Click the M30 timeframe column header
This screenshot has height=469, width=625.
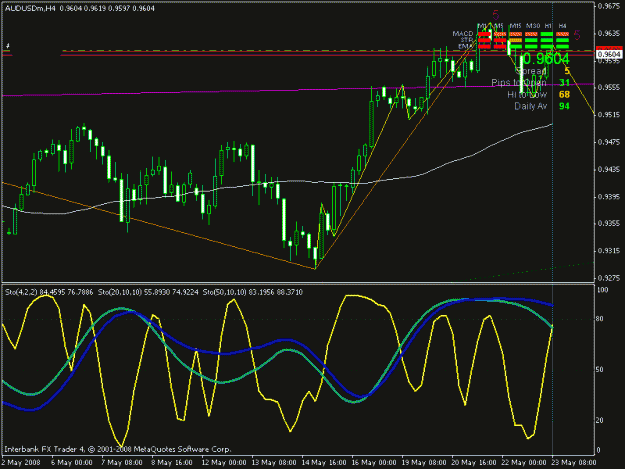[x=533, y=26]
